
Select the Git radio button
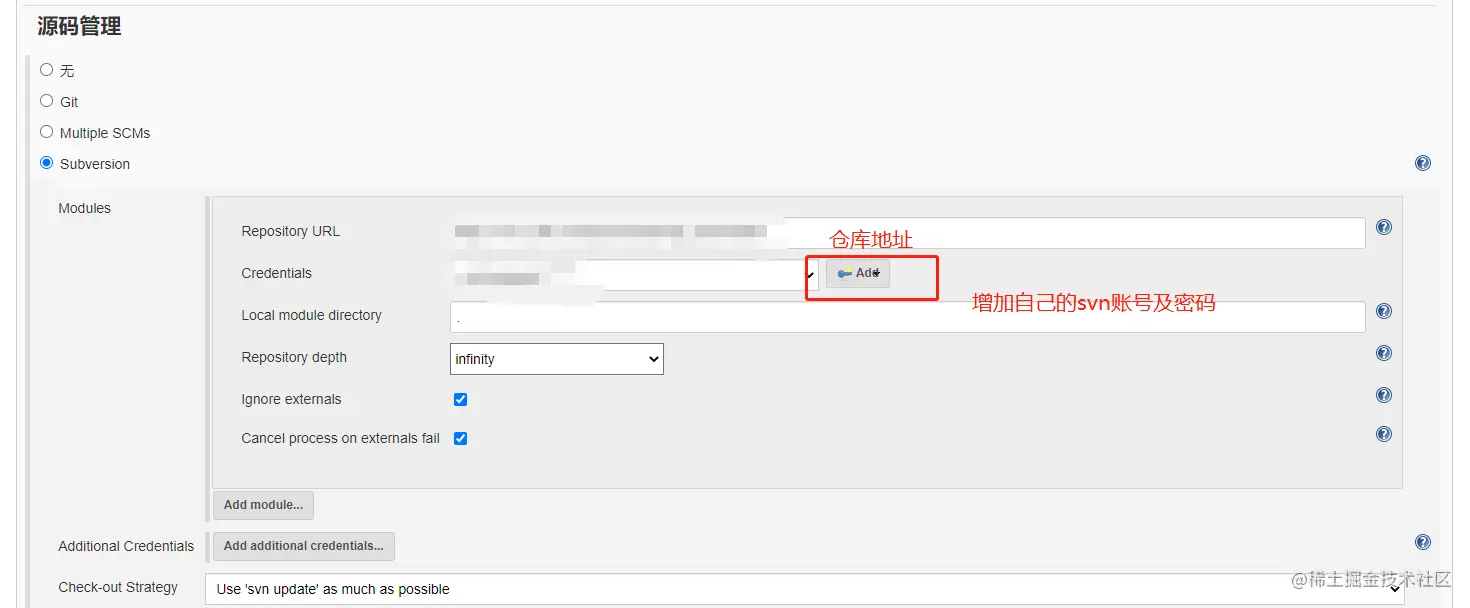pyautogui.click(x=46, y=100)
